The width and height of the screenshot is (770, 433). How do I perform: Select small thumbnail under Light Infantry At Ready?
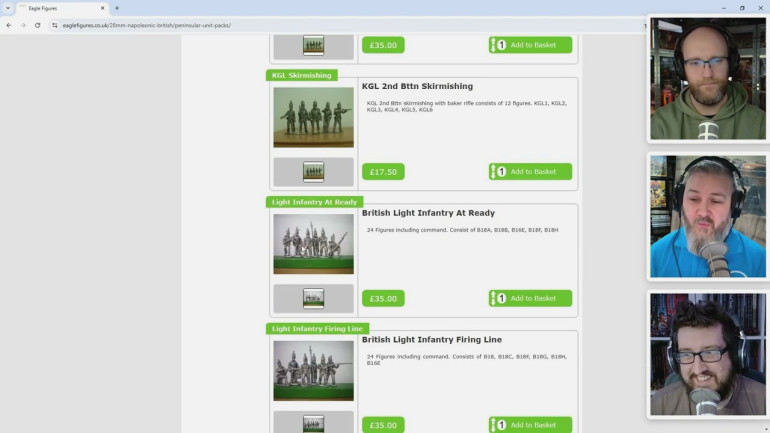[x=313, y=298]
